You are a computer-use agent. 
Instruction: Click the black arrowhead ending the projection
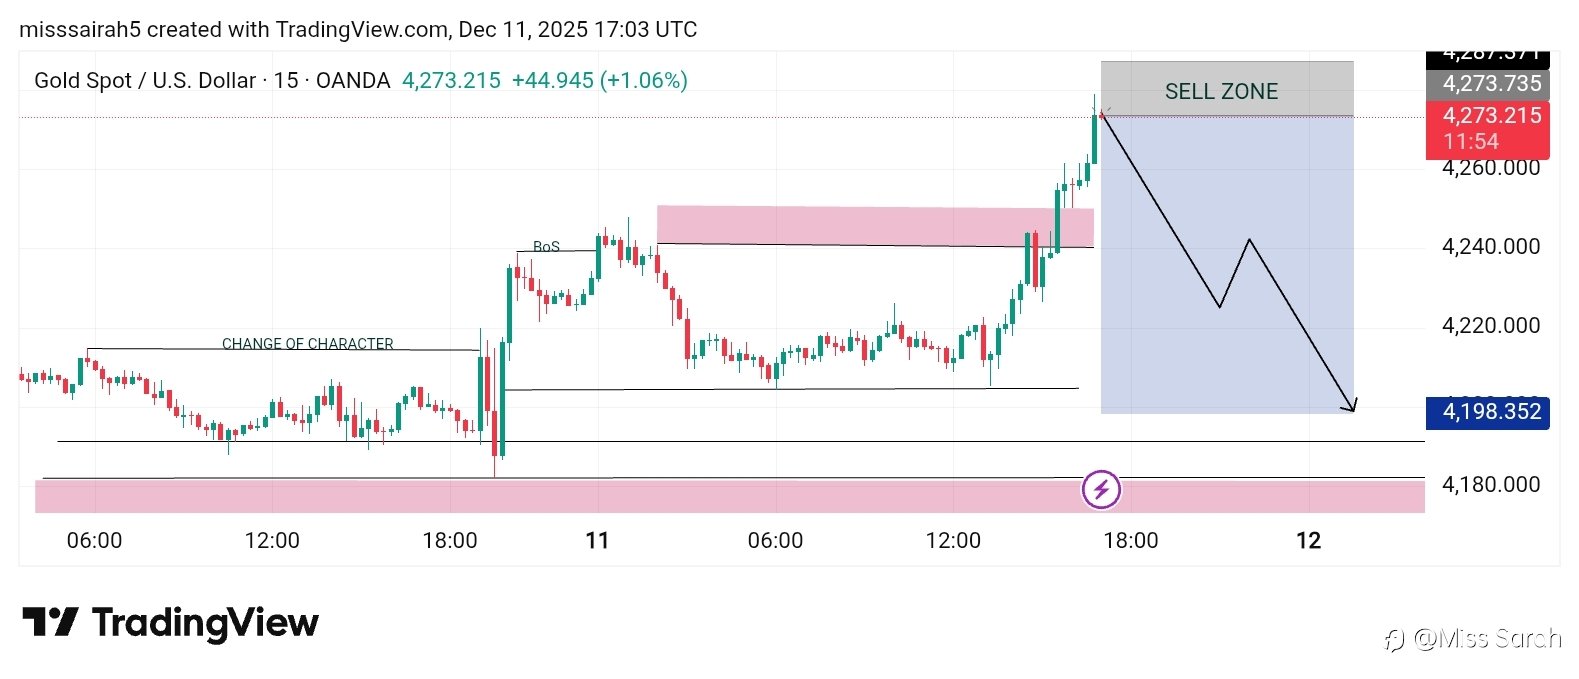tap(1351, 406)
